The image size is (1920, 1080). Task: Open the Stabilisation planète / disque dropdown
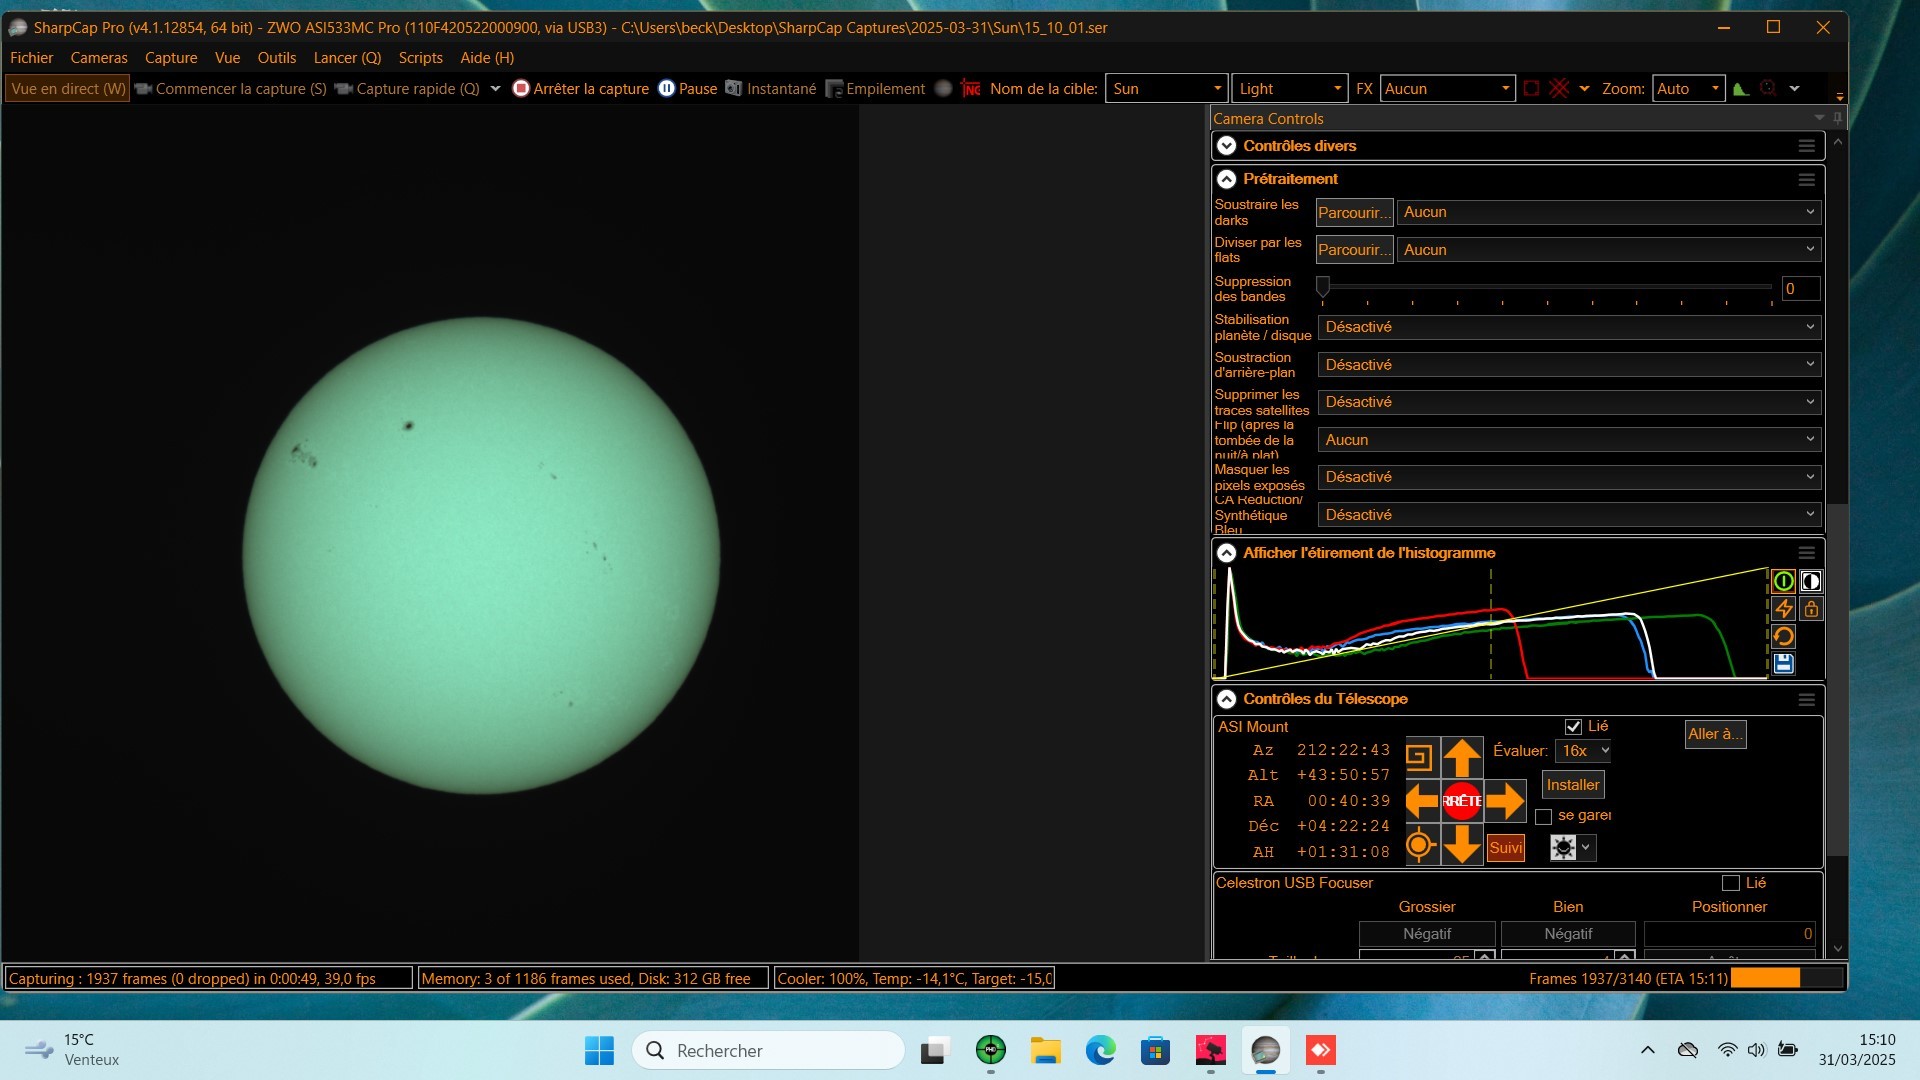pyautogui.click(x=1569, y=327)
